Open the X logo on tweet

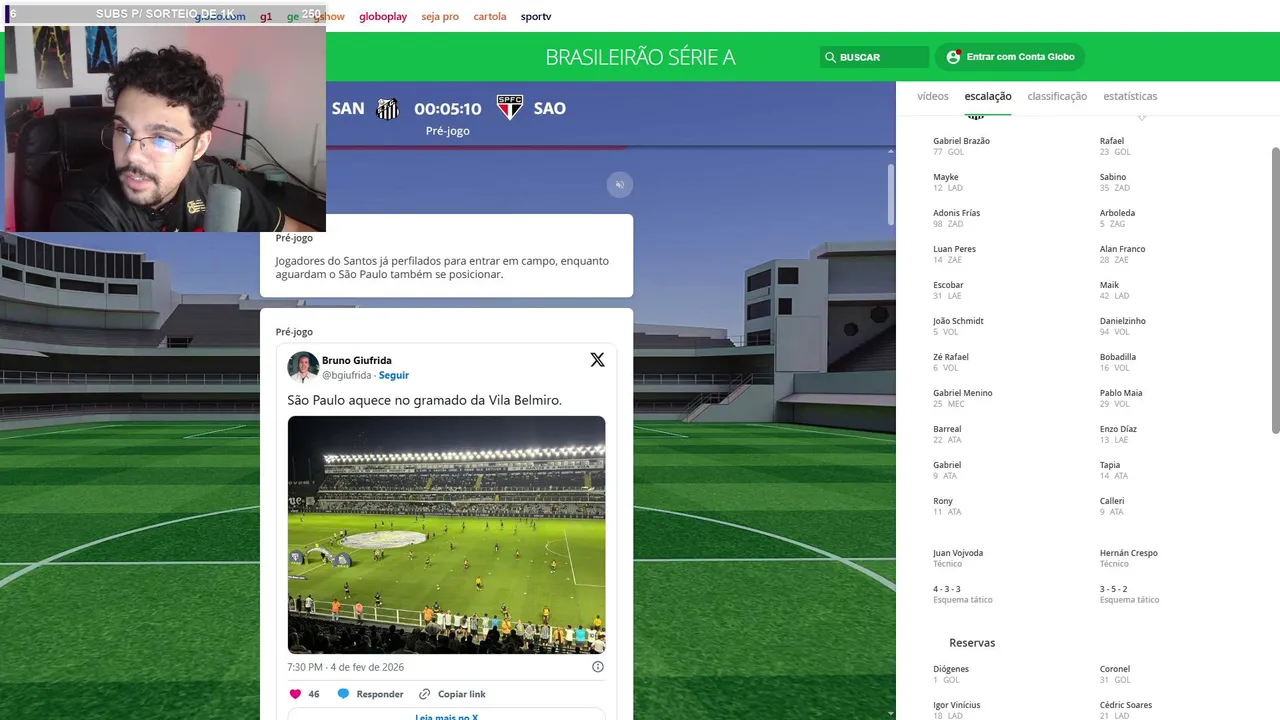[597, 360]
